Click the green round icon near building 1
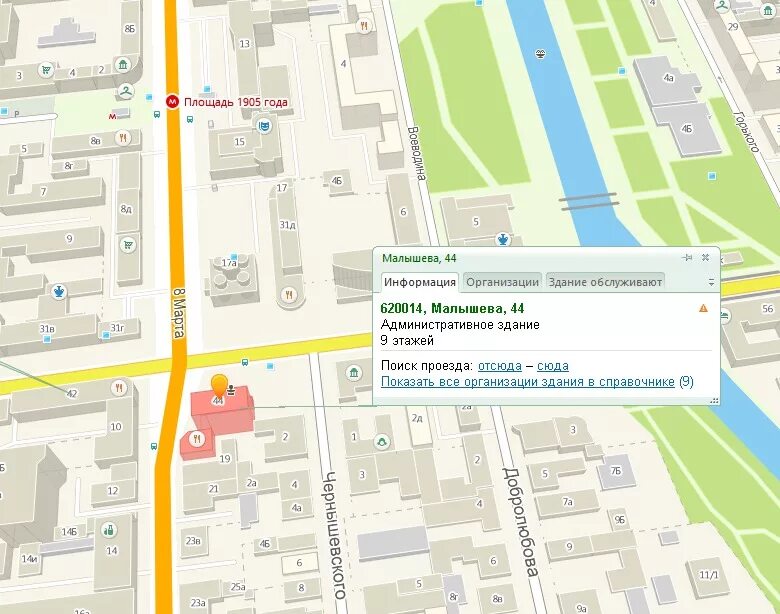Screen dimensions: 780x614 (382, 442)
